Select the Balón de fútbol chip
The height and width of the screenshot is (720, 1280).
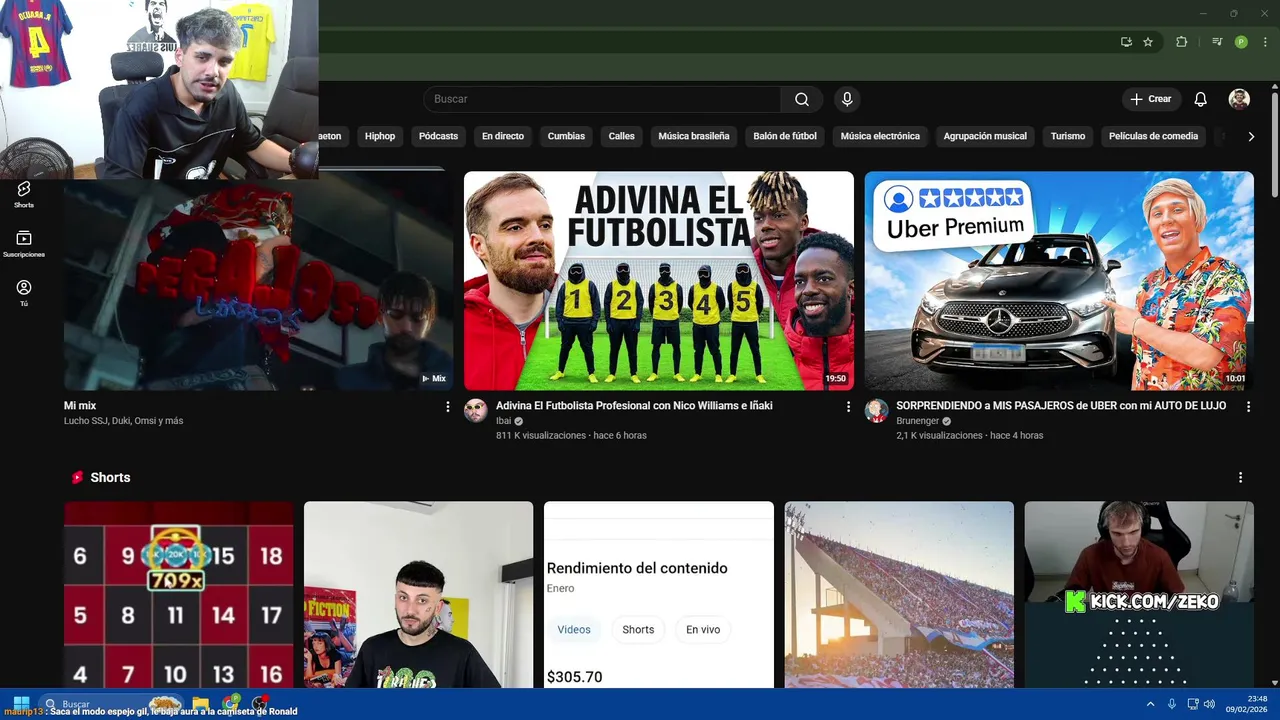point(785,136)
